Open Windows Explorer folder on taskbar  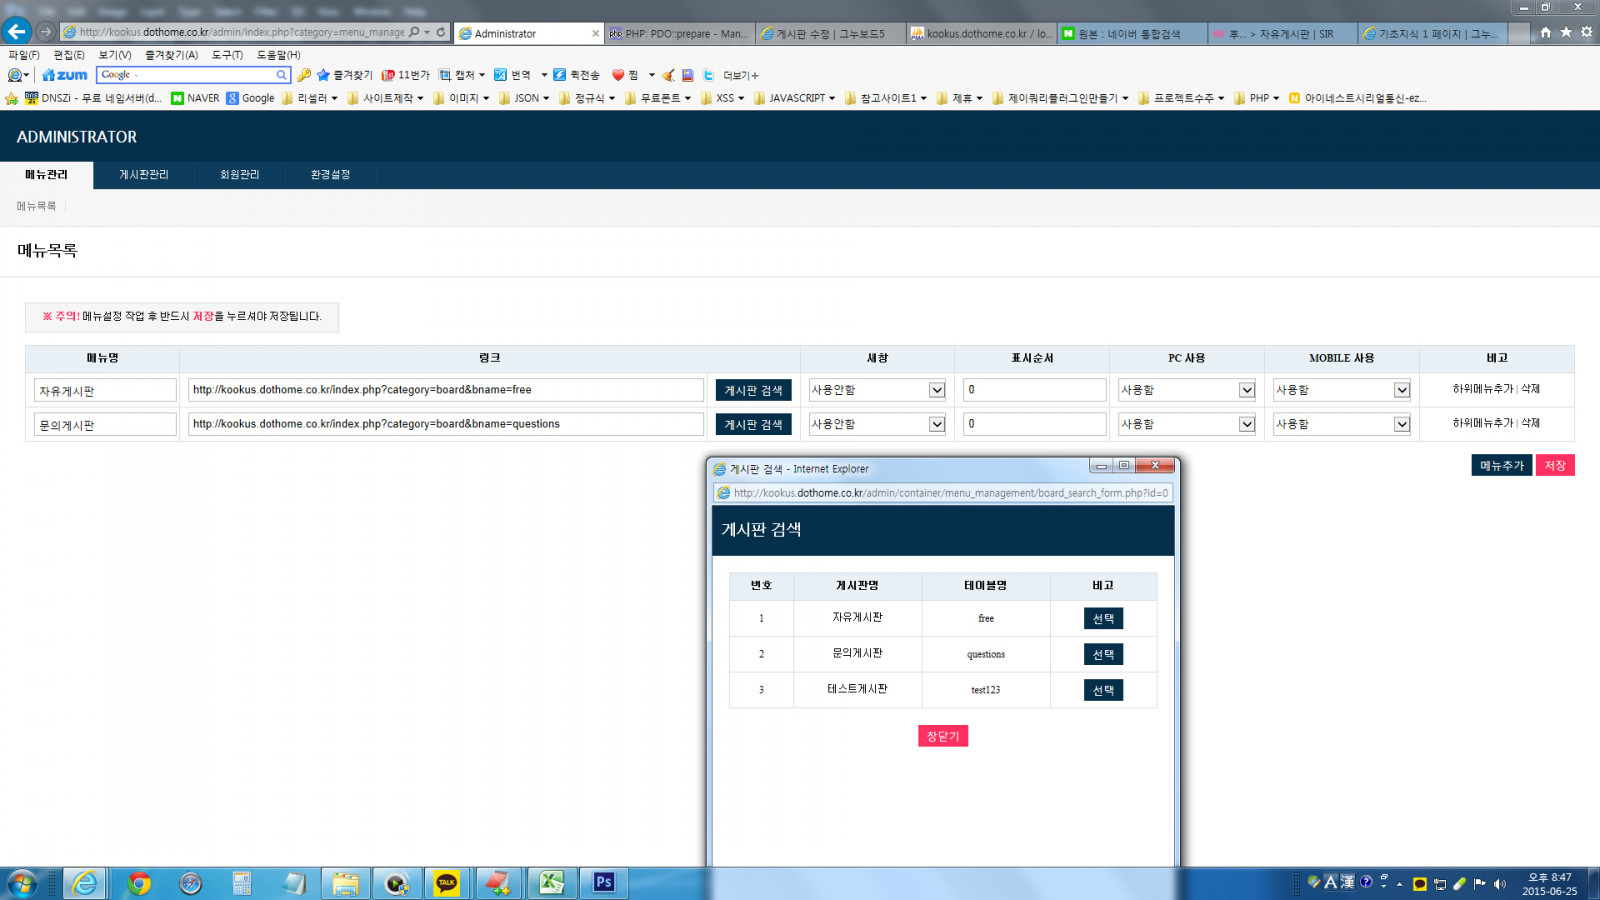[345, 883]
